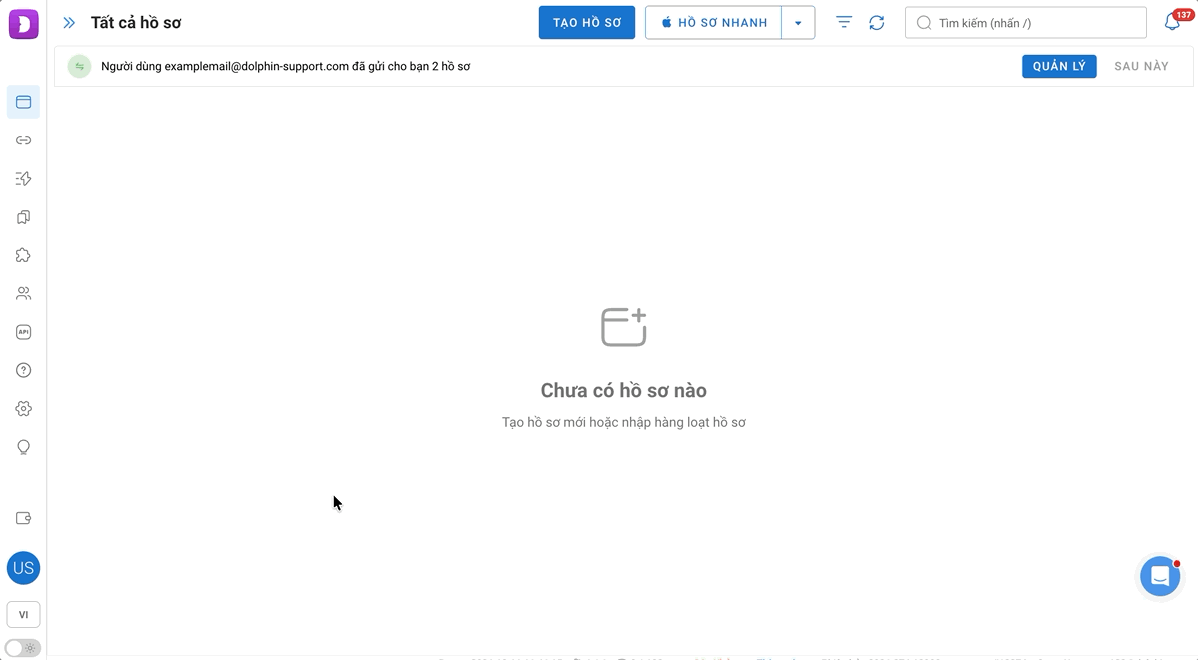Open the help question mark icon
This screenshot has height=660, width=1198.
tap(24, 370)
